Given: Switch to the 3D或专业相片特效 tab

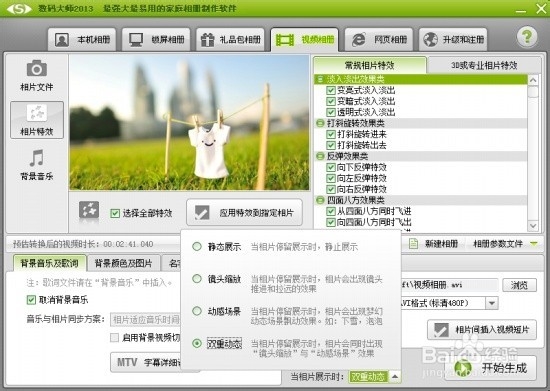Looking at the screenshot, I should pos(484,65).
